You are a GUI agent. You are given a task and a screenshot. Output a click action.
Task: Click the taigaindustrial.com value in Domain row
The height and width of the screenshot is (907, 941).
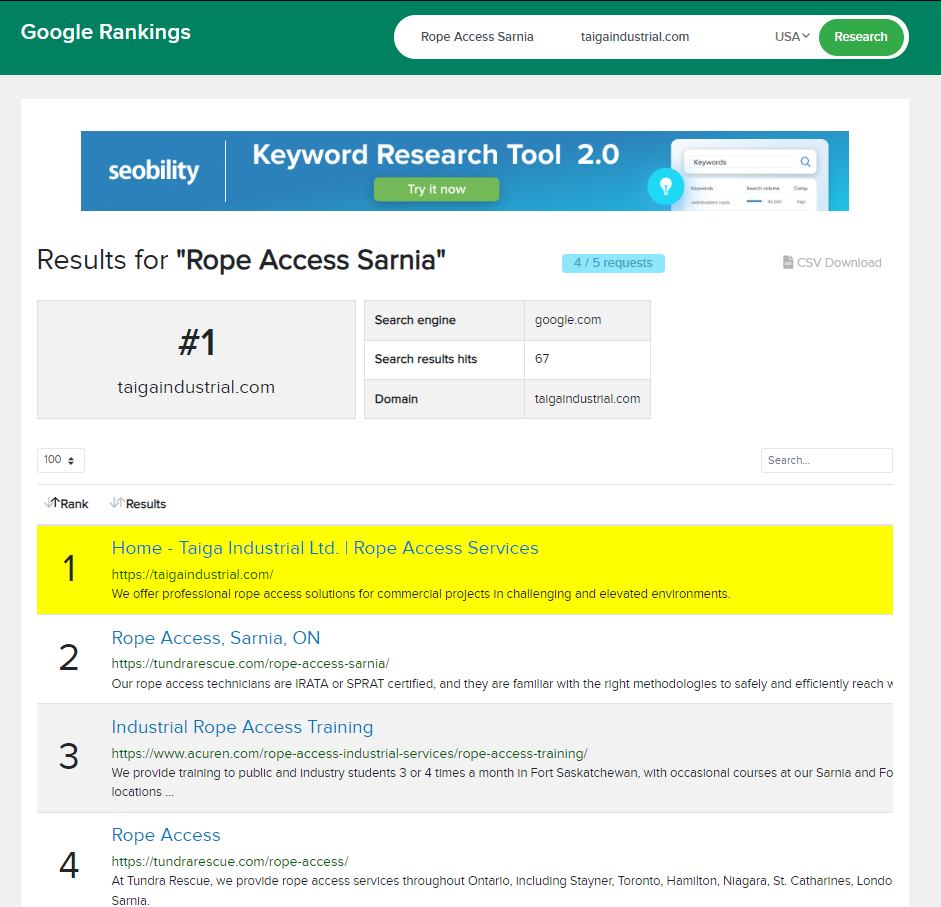(x=588, y=399)
